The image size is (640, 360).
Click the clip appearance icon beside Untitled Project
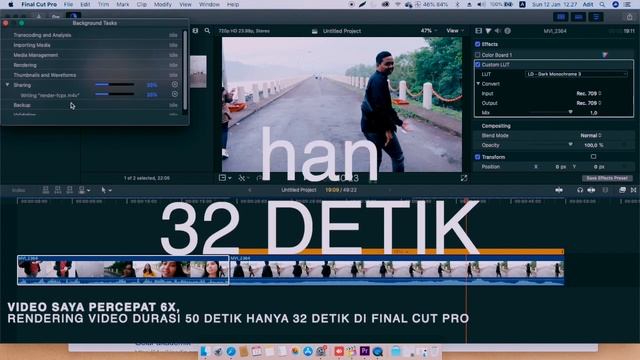(x=314, y=31)
